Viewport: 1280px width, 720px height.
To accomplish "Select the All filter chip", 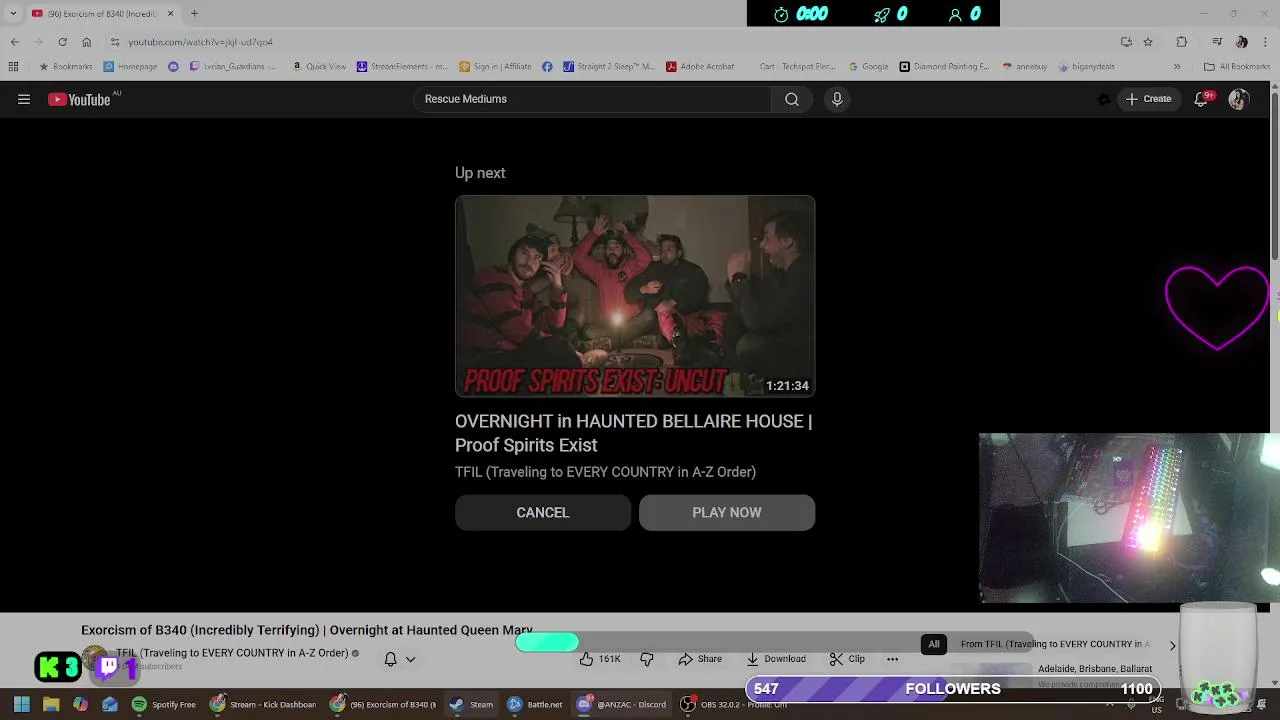I will (x=934, y=644).
